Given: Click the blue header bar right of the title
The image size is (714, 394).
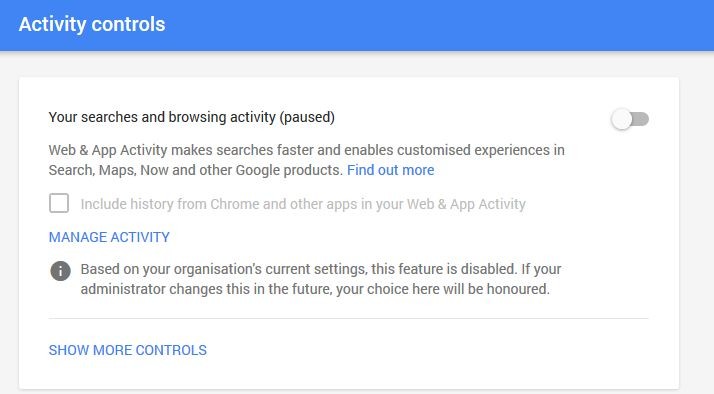Looking at the screenshot, I should click(x=437, y=25).
